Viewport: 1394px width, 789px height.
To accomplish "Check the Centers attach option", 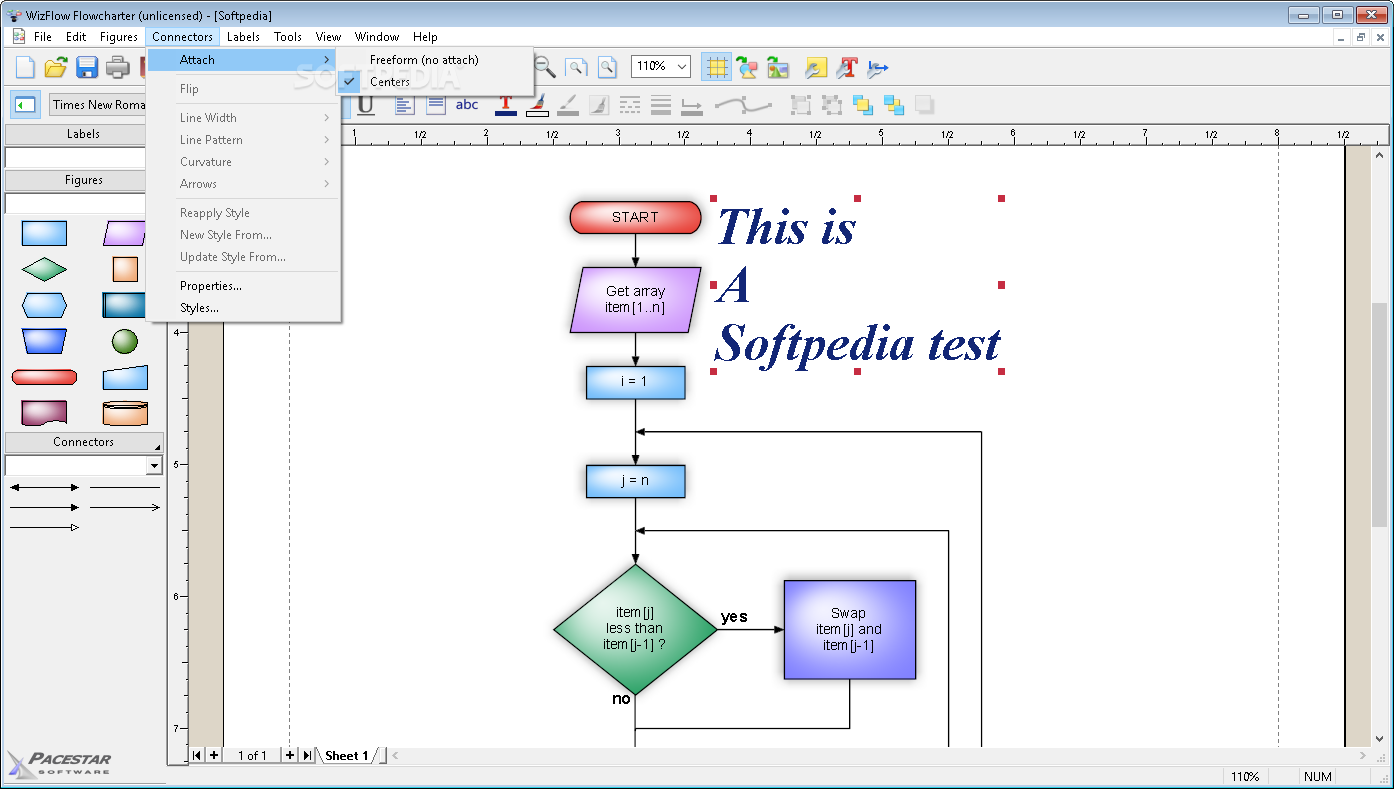I will tap(434, 82).
